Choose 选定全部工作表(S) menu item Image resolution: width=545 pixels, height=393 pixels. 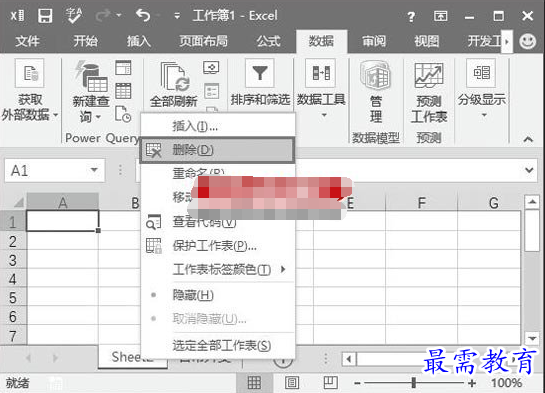(x=218, y=345)
